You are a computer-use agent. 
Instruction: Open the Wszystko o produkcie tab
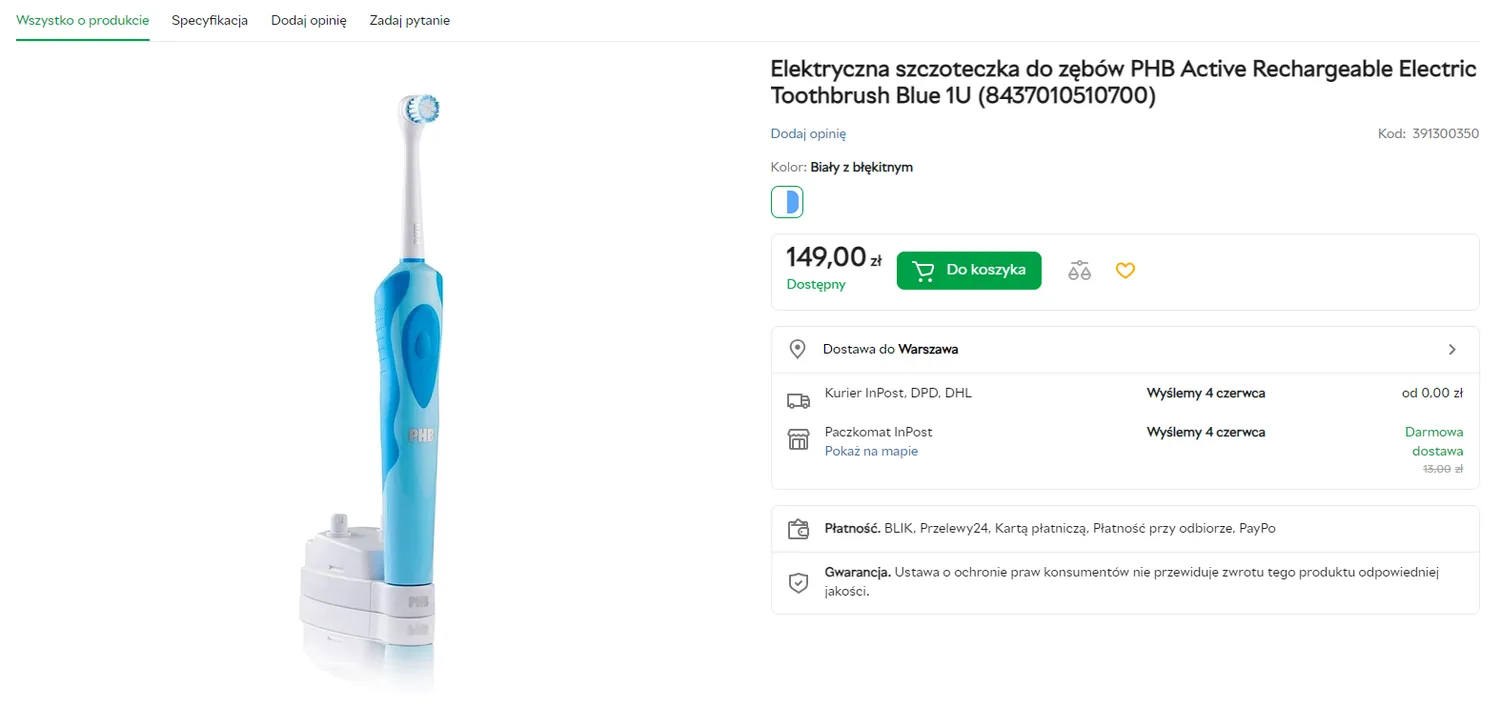coord(83,20)
